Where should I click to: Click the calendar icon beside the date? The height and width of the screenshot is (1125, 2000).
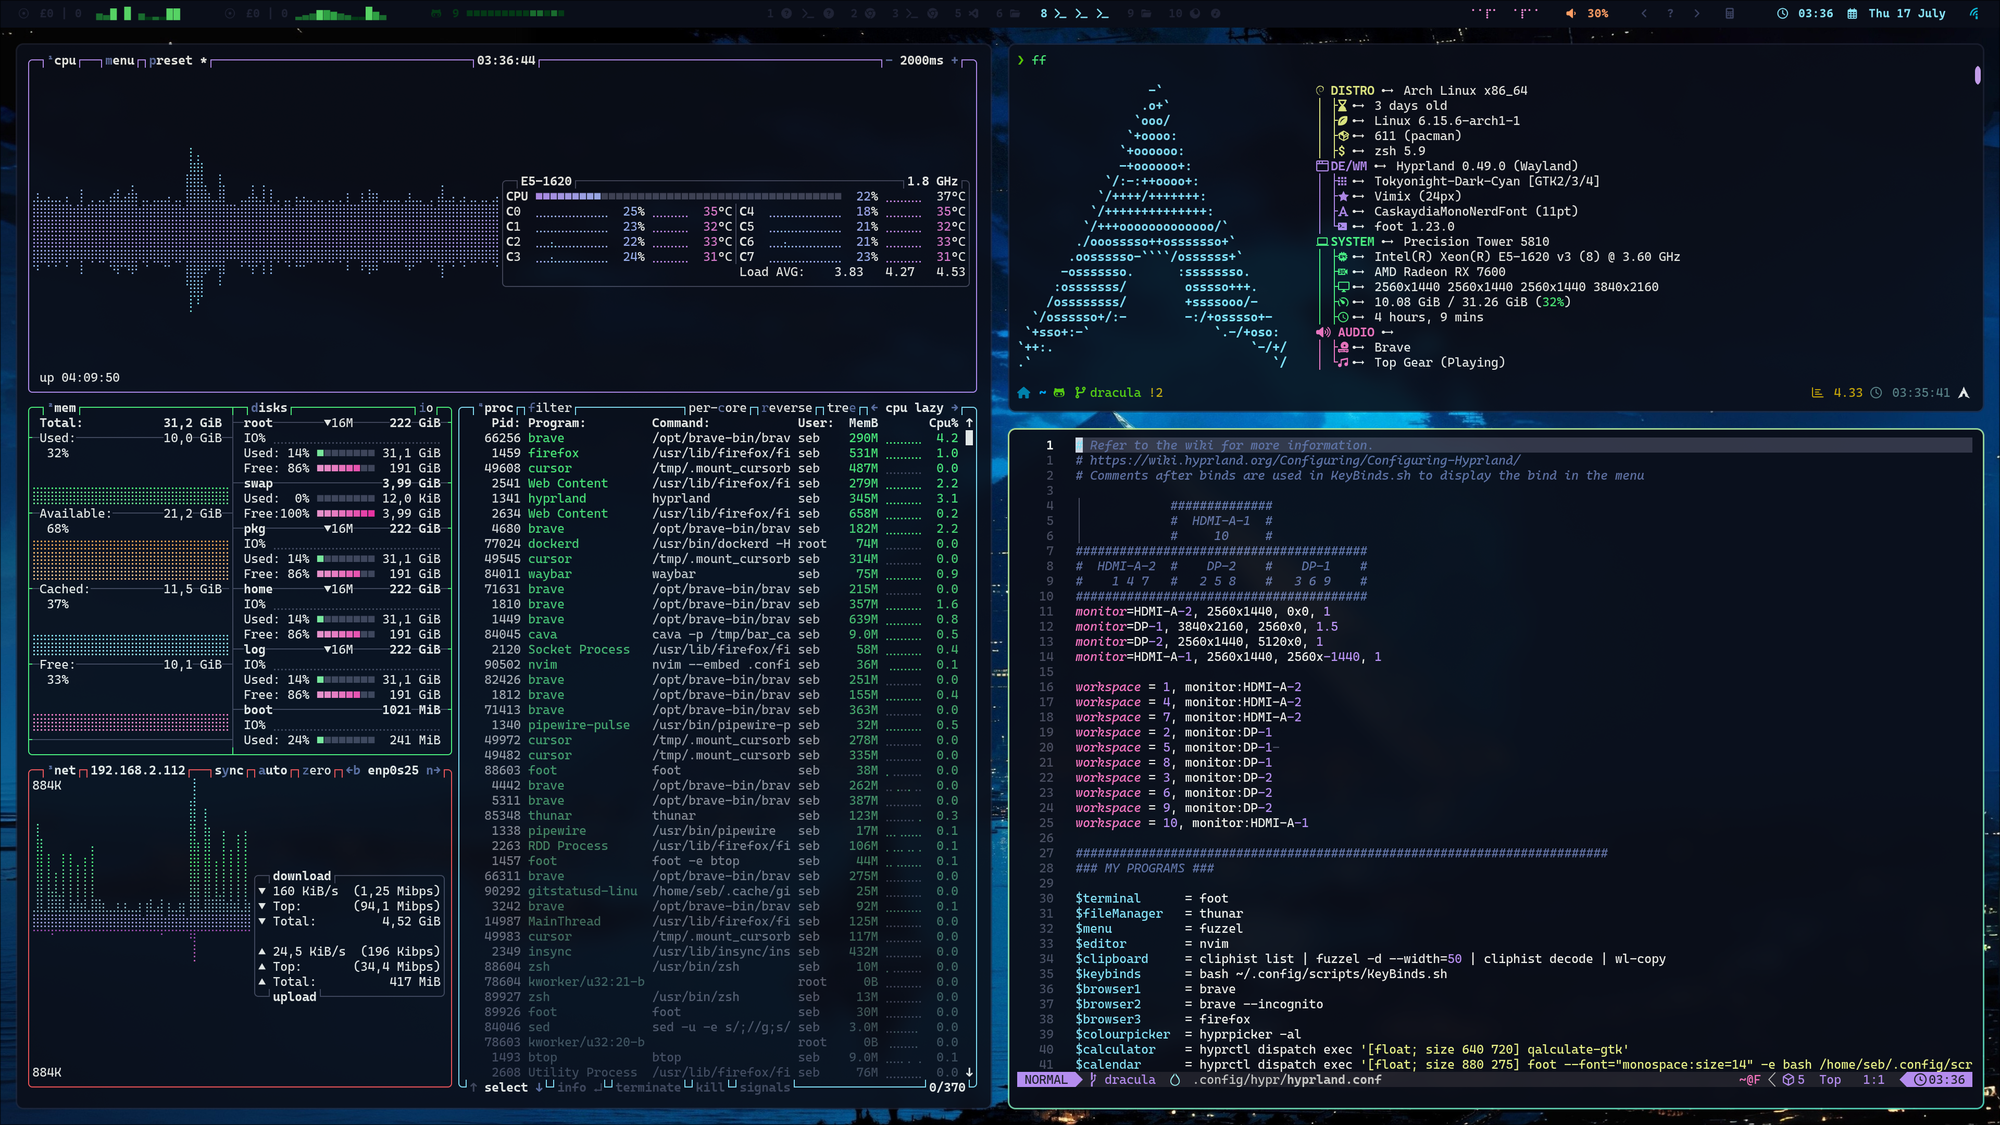pyautogui.click(x=1852, y=14)
